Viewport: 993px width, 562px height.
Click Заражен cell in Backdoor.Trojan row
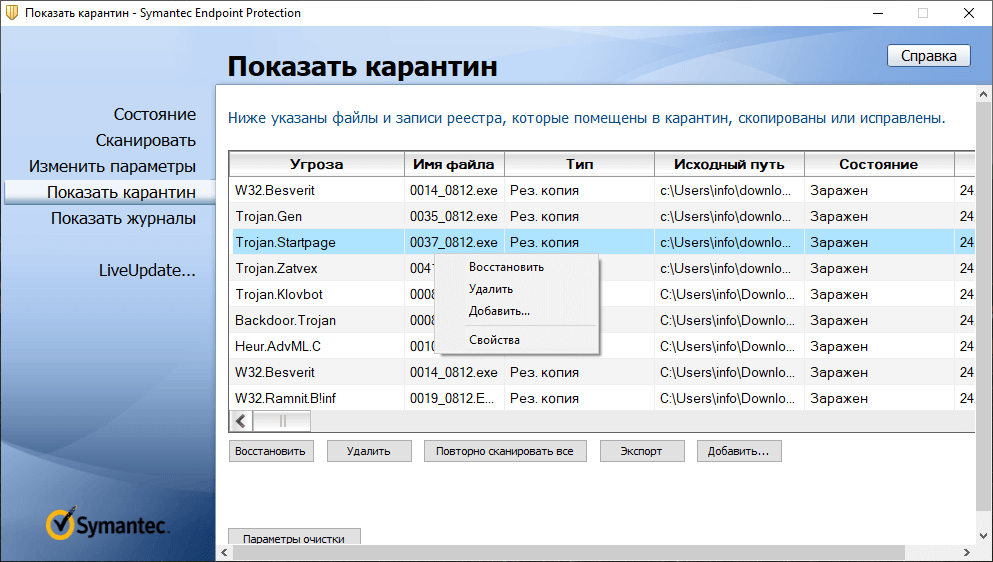[x=879, y=320]
